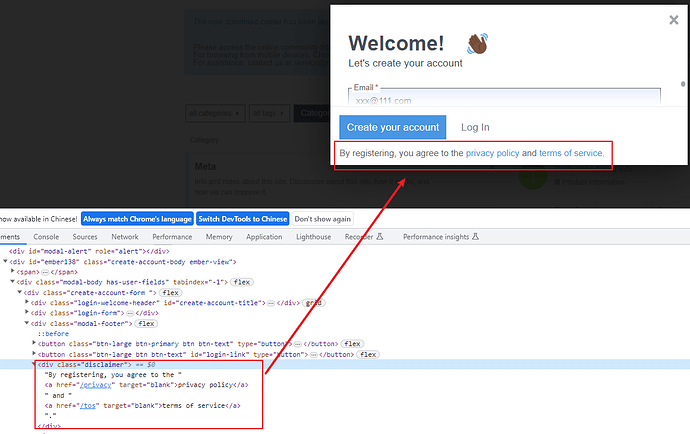The width and height of the screenshot is (690, 434).
Task: Expand the login-form div
Action: [27, 313]
